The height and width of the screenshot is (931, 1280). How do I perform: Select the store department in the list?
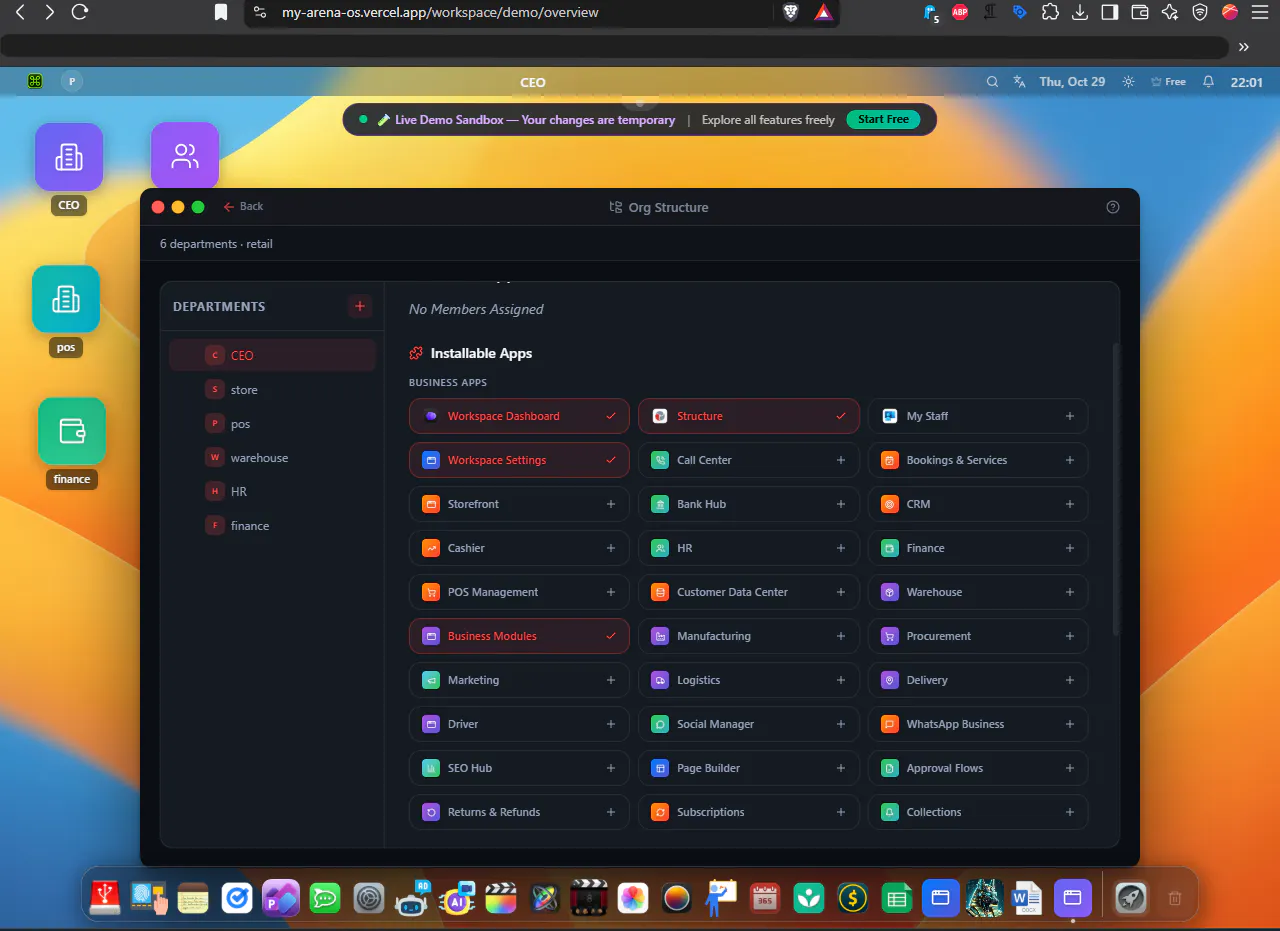(272, 390)
